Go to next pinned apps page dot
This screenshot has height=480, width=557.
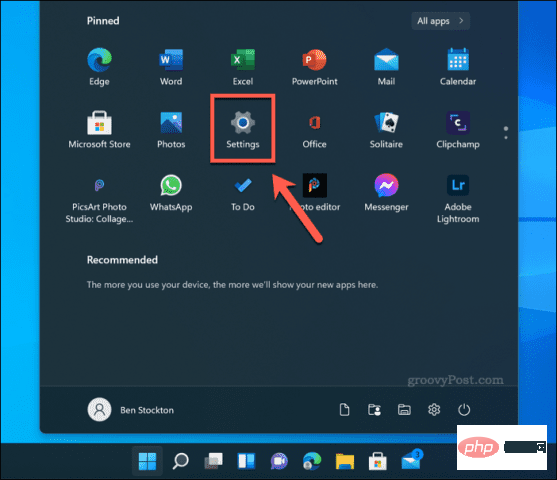coord(506,137)
